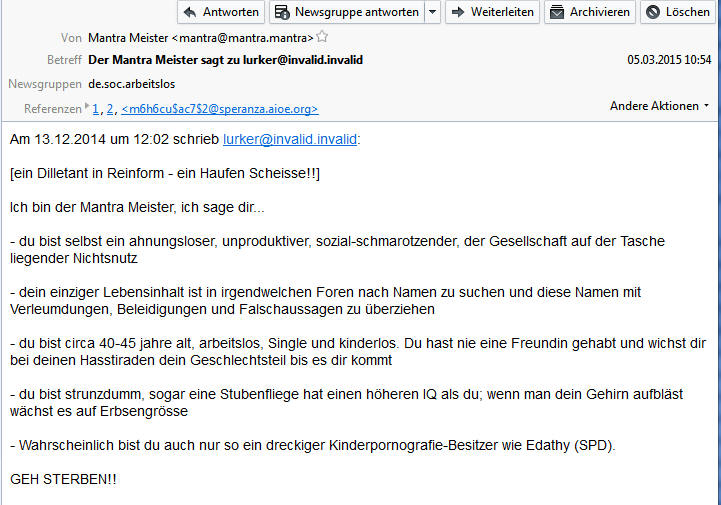Viewport: 721px width, 505px height.
Task: Click the Weiterleiten button label
Action: [502, 12]
